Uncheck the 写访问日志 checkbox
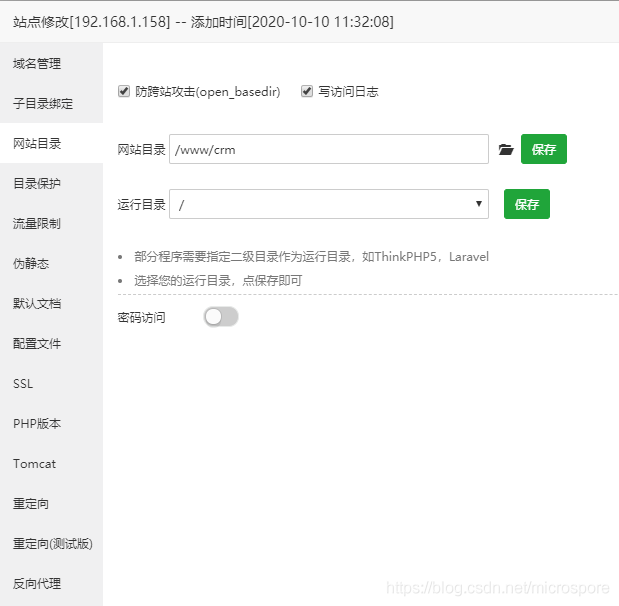 click(x=307, y=91)
